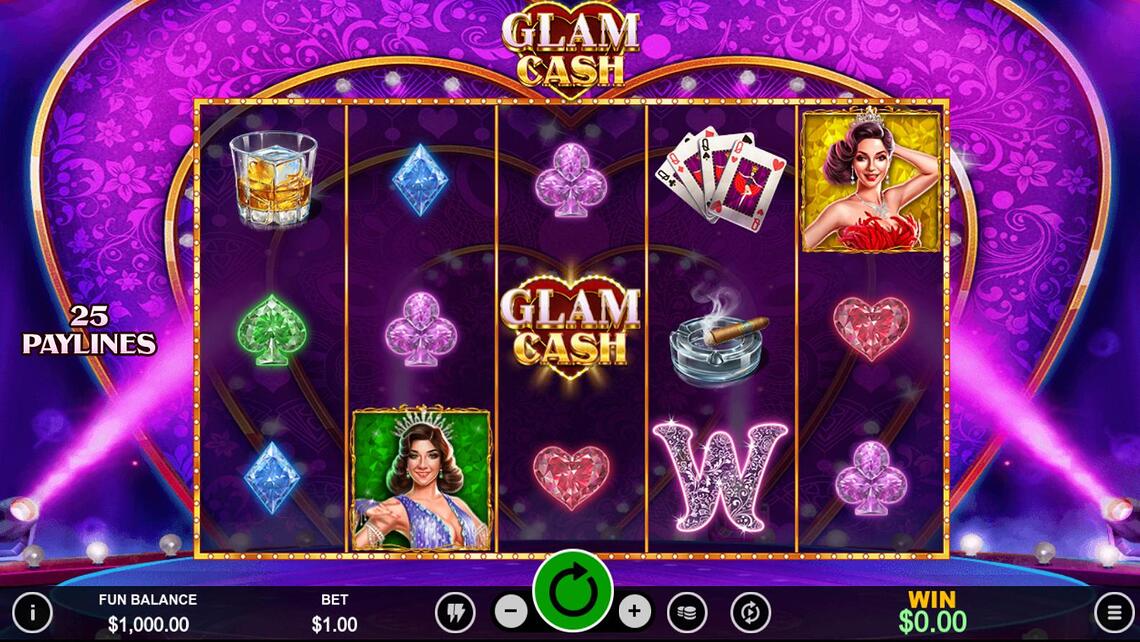Click the 25 Paylines label
The height and width of the screenshot is (642, 1140).
pyautogui.click(x=89, y=329)
